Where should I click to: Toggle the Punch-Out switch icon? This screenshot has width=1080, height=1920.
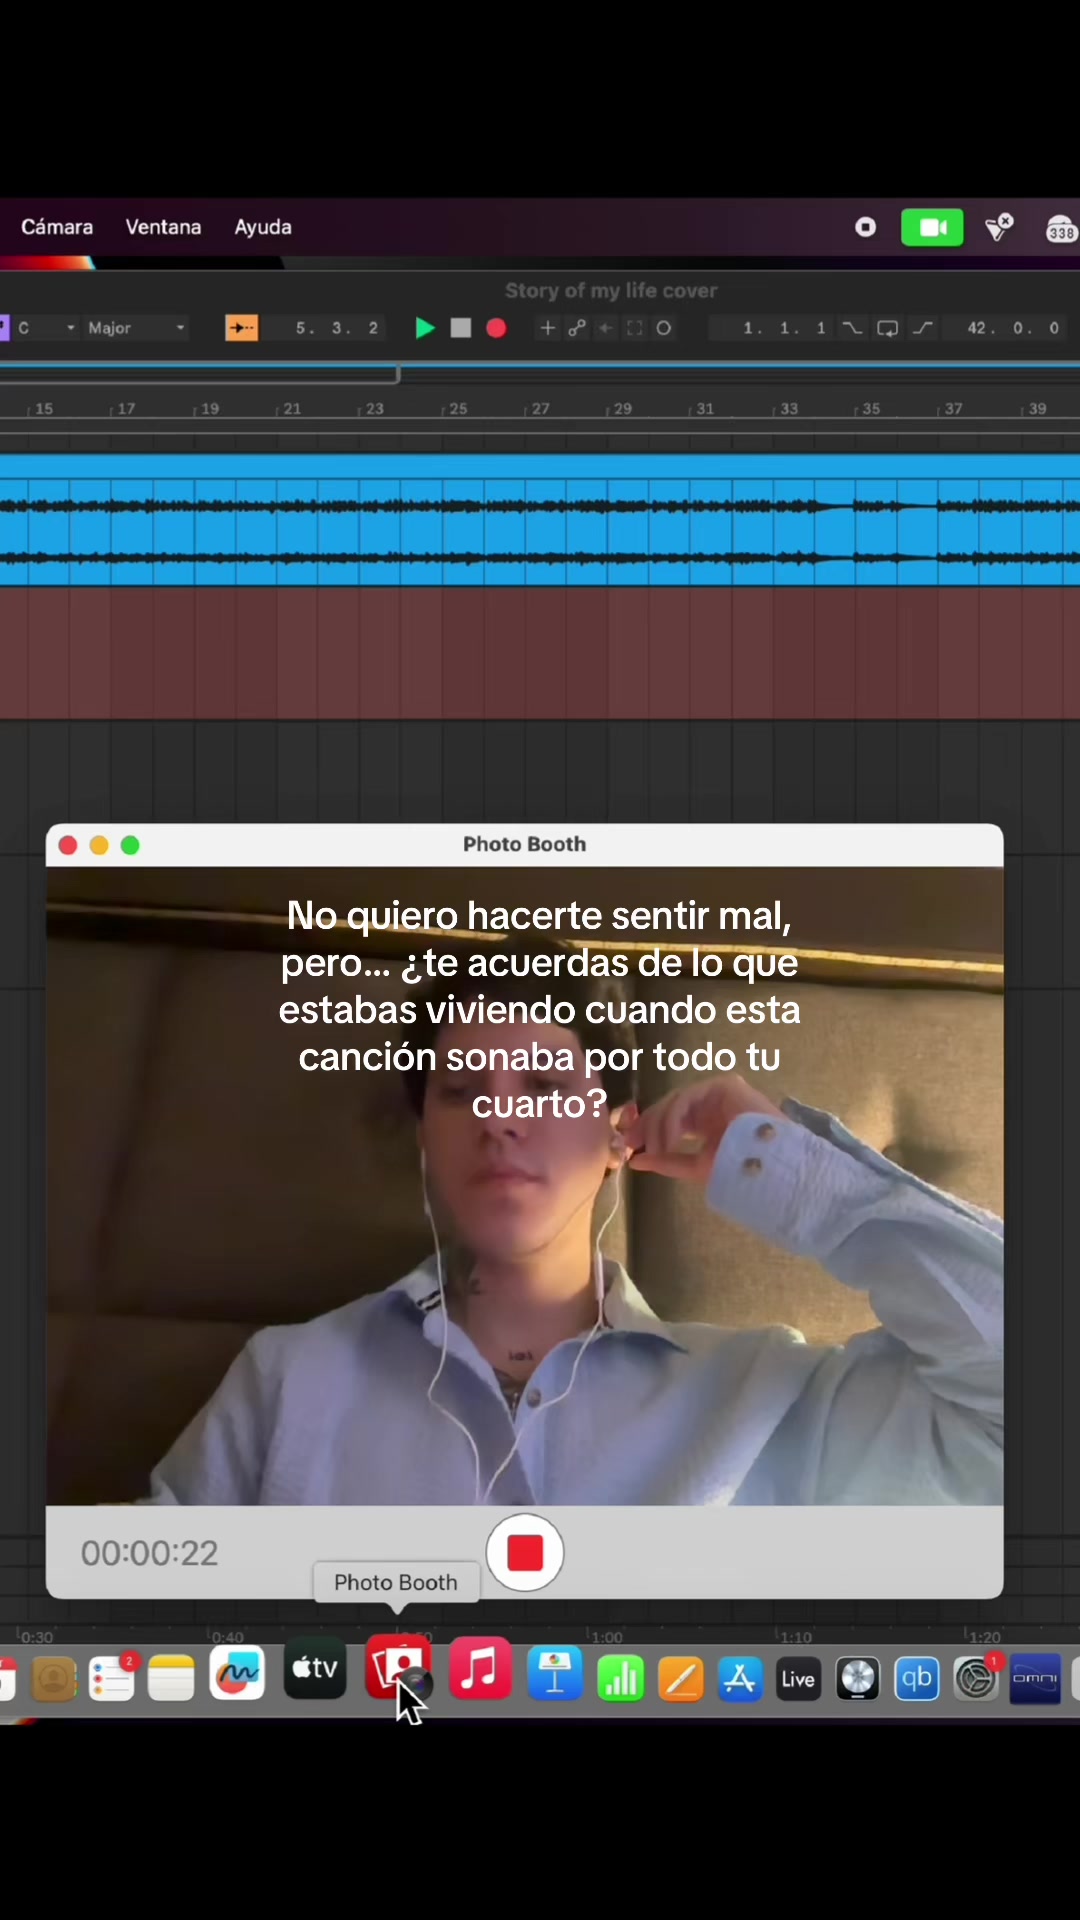[x=923, y=328]
